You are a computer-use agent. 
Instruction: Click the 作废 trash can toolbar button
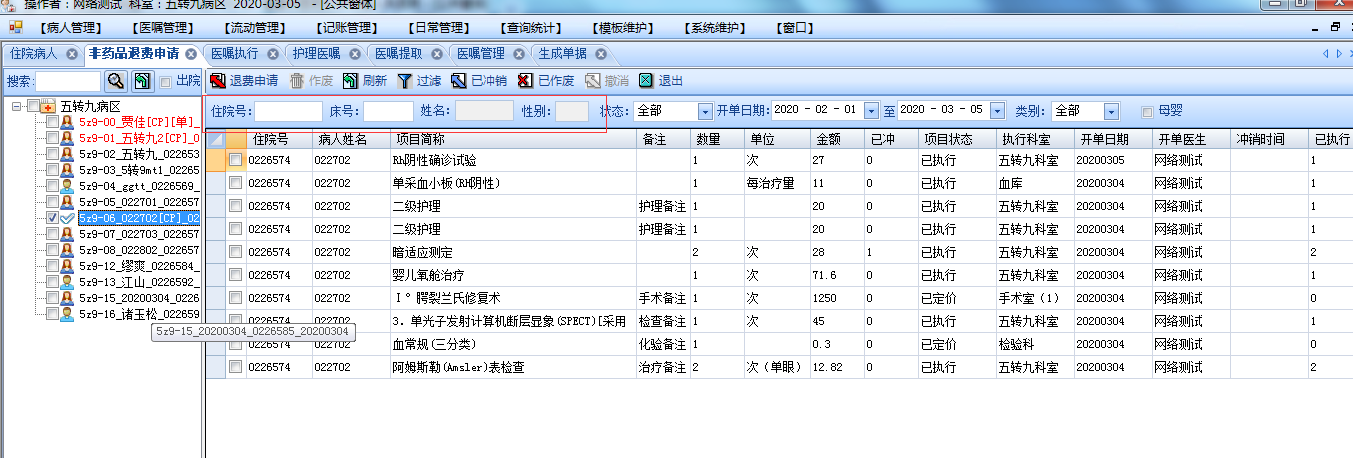pyautogui.click(x=311, y=81)
